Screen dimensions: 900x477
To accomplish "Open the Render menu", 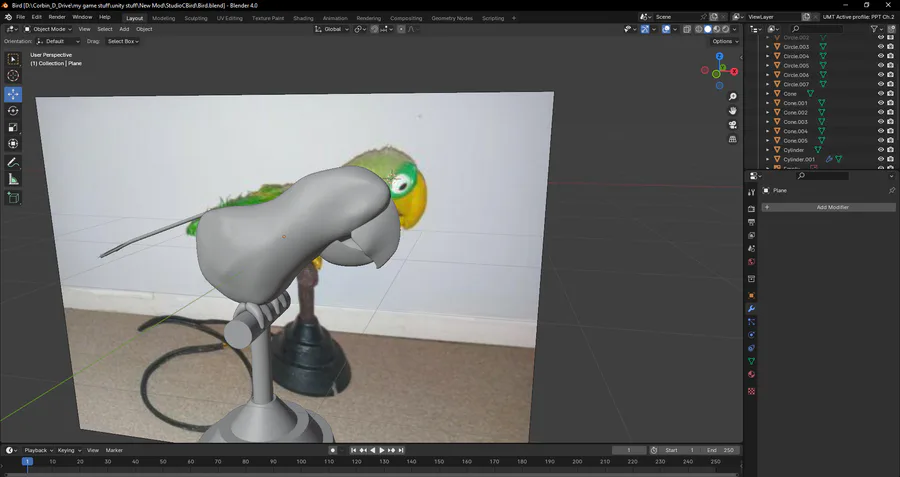I will (x=57, y=17).
